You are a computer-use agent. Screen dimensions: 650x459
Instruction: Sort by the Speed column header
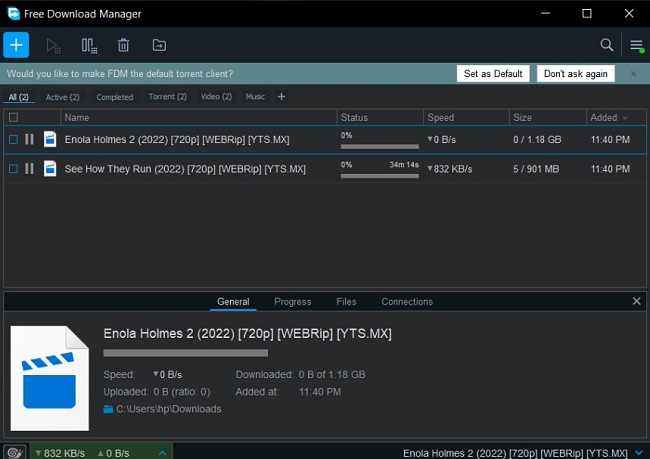pos(466,118)
